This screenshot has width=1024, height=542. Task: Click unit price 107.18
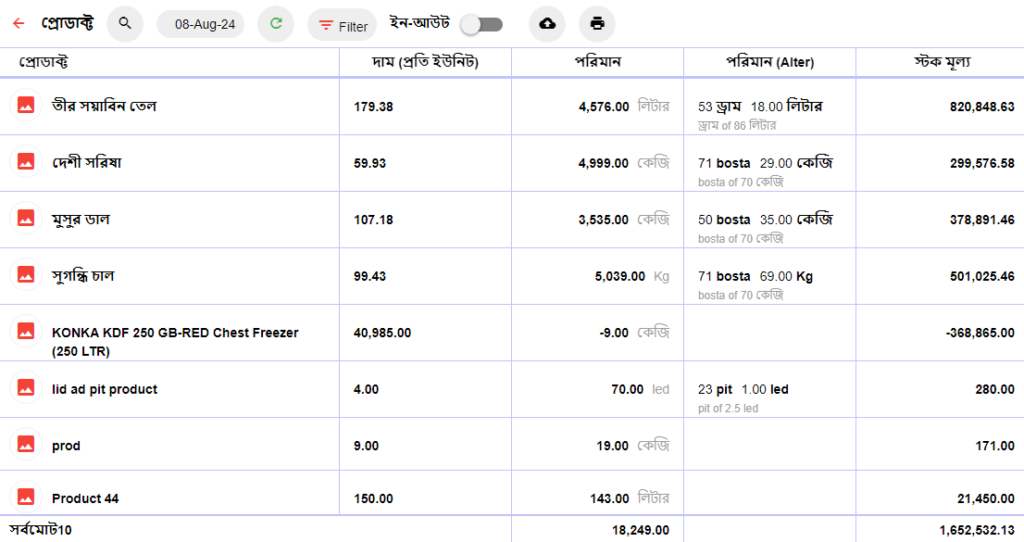click(373, 220)
